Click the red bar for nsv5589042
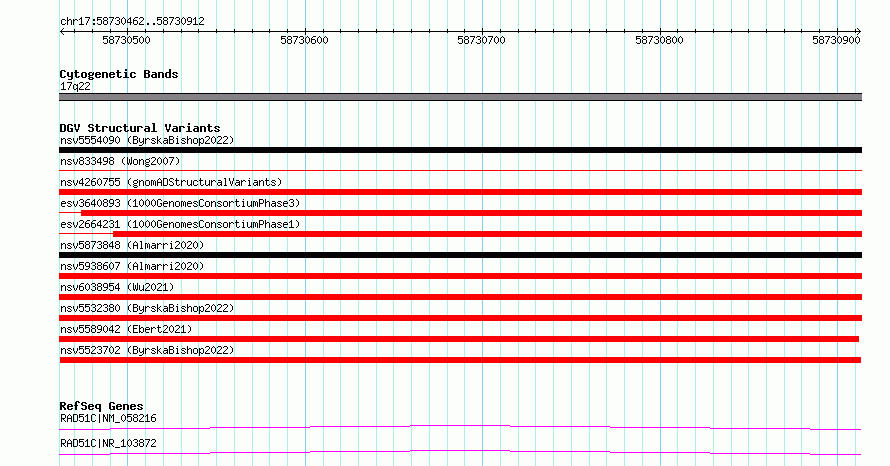The height and width of the screenshot is (466, 890). 459,339
